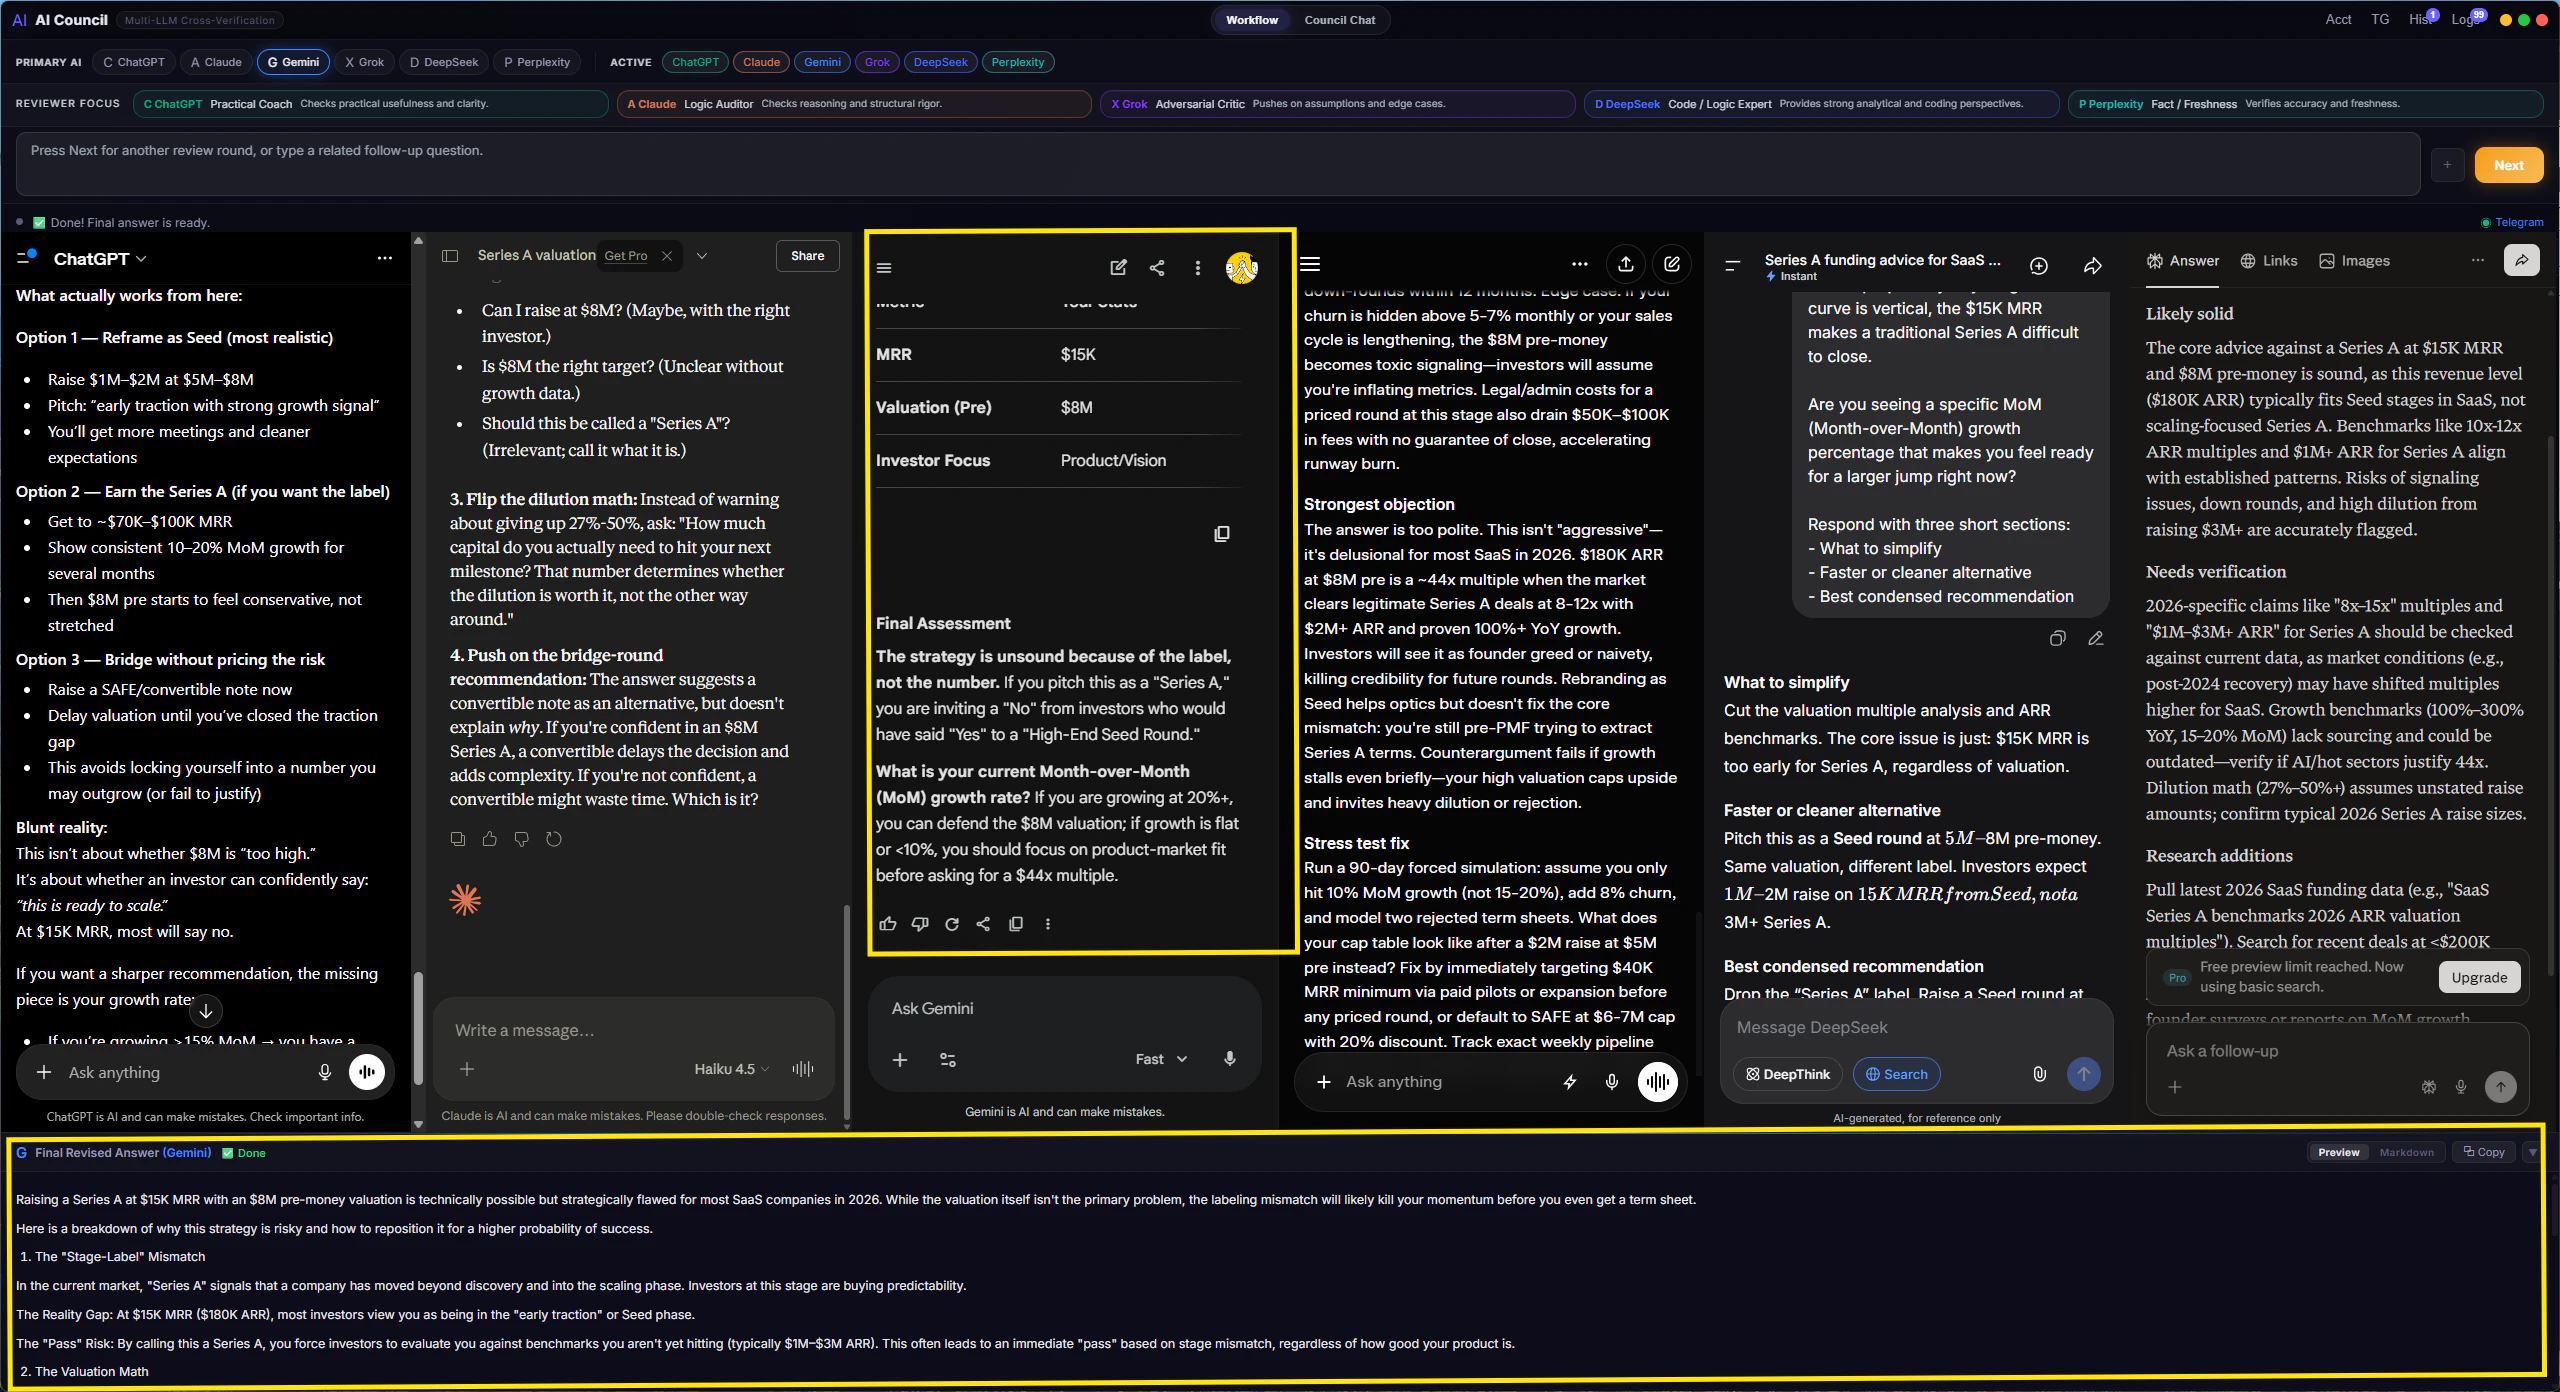The image size is (2560, 1392).
Task: Open Gemini hamburger menu
Action: coord(884,268)
